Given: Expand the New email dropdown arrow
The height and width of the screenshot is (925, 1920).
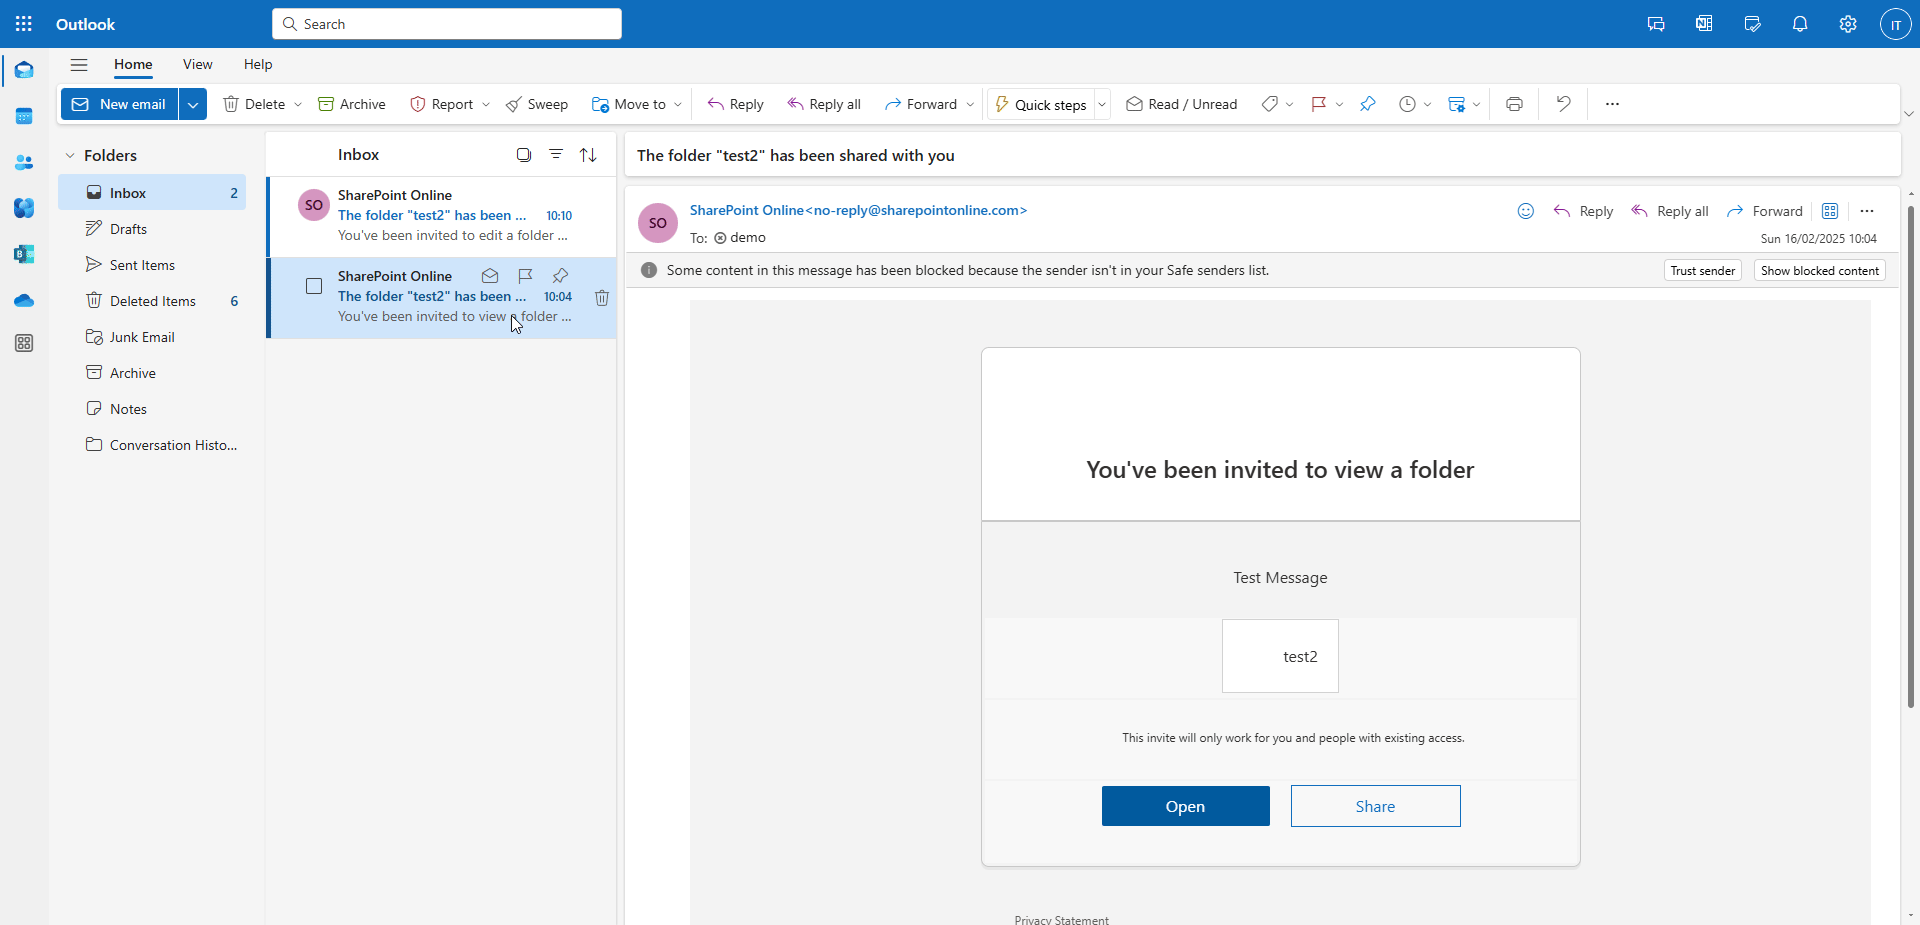Looking at the screenshot, I should [x=193, y=103].
